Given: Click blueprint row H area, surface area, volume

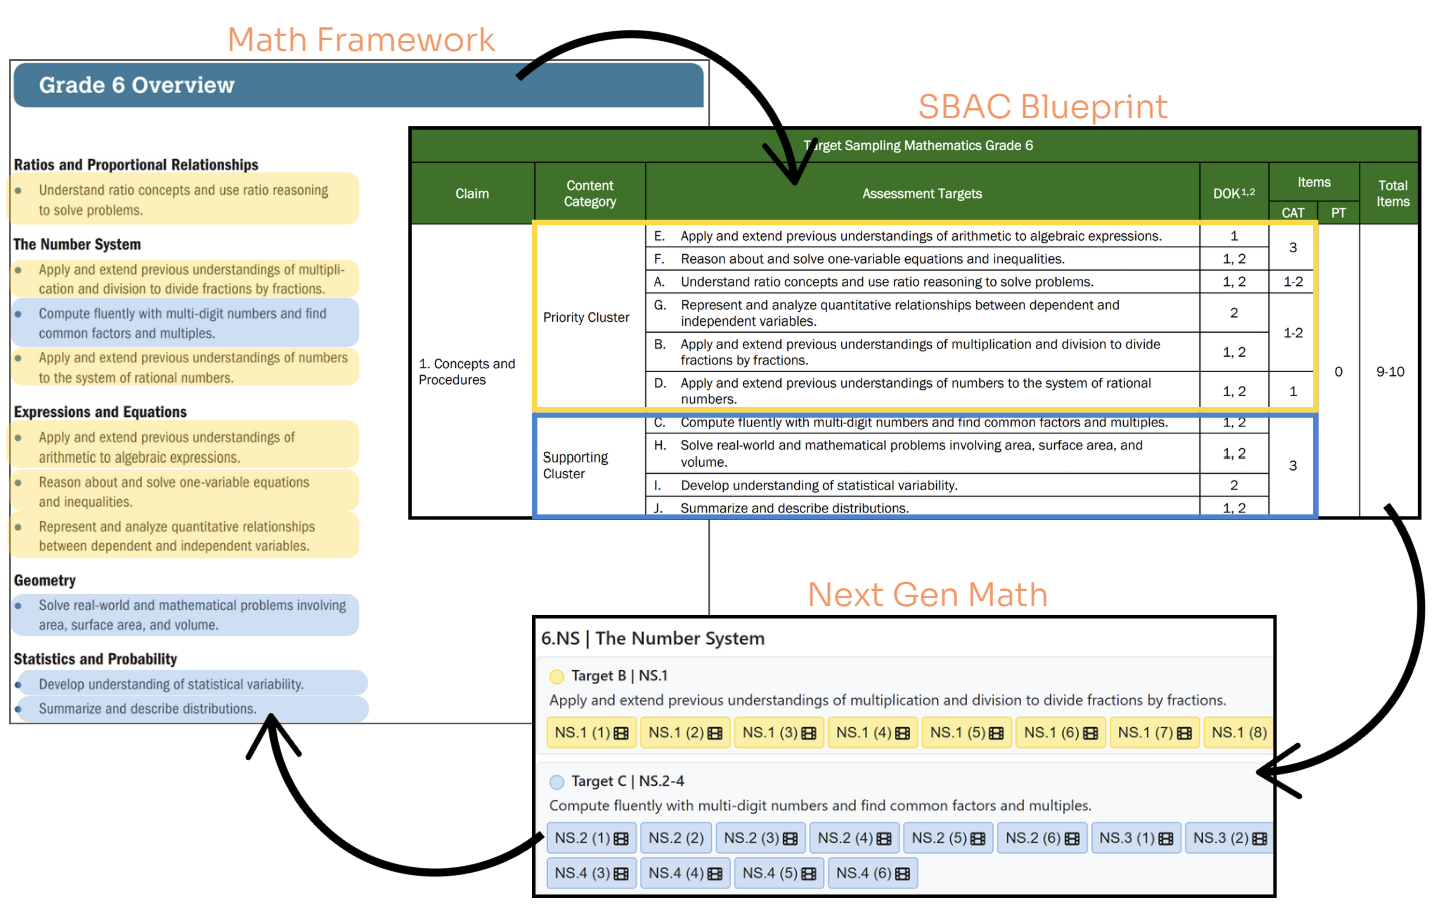Looking at the screenshot, I should 923,453.
